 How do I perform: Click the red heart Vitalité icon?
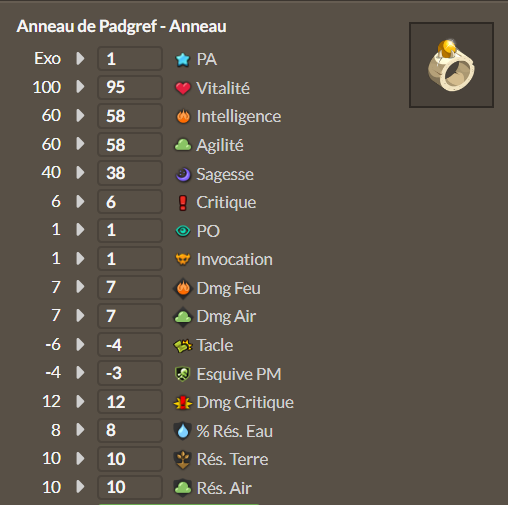click(183, 88)
